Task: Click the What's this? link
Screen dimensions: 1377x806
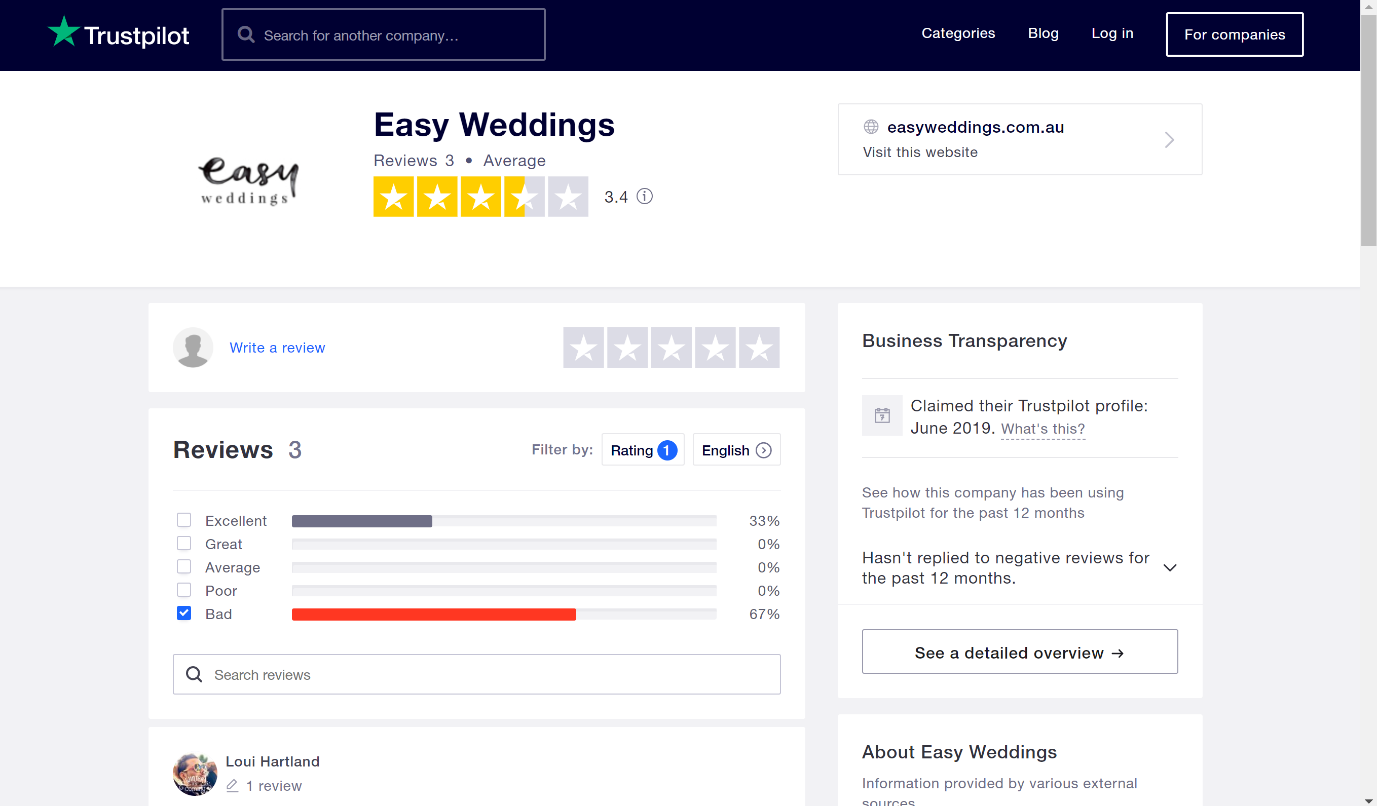Action: pos(1043,429)
